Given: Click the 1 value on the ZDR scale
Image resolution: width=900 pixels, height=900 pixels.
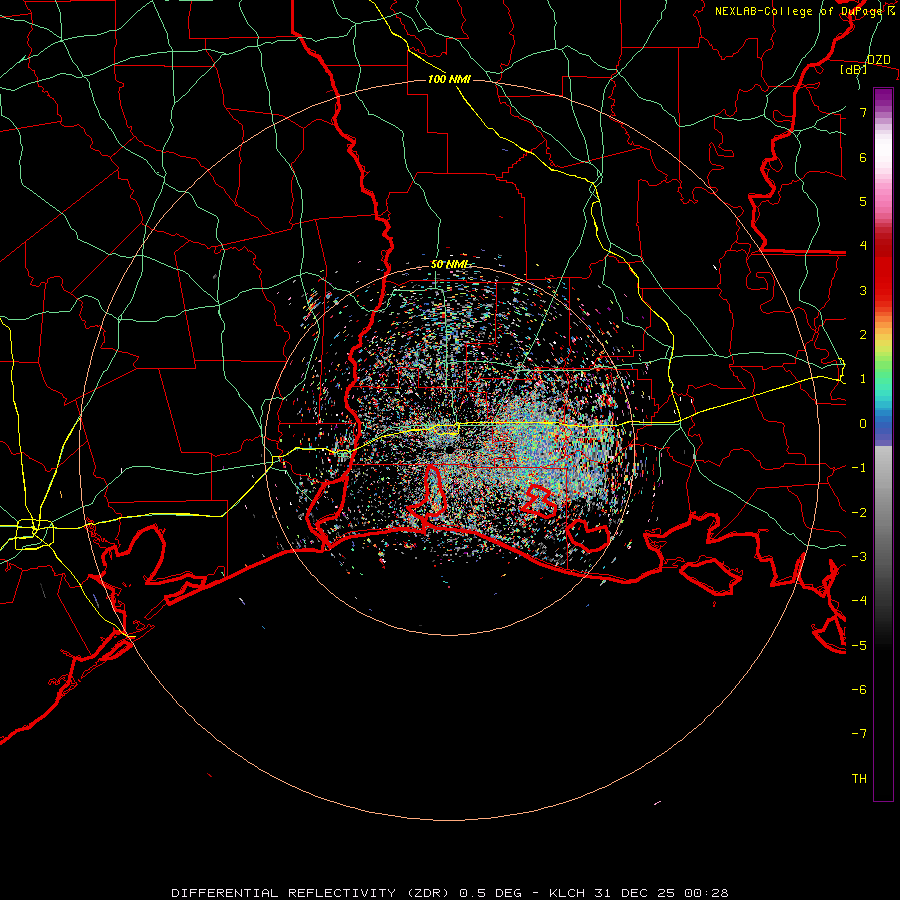Looking at the screenshot, I should [x=863, y=379].
